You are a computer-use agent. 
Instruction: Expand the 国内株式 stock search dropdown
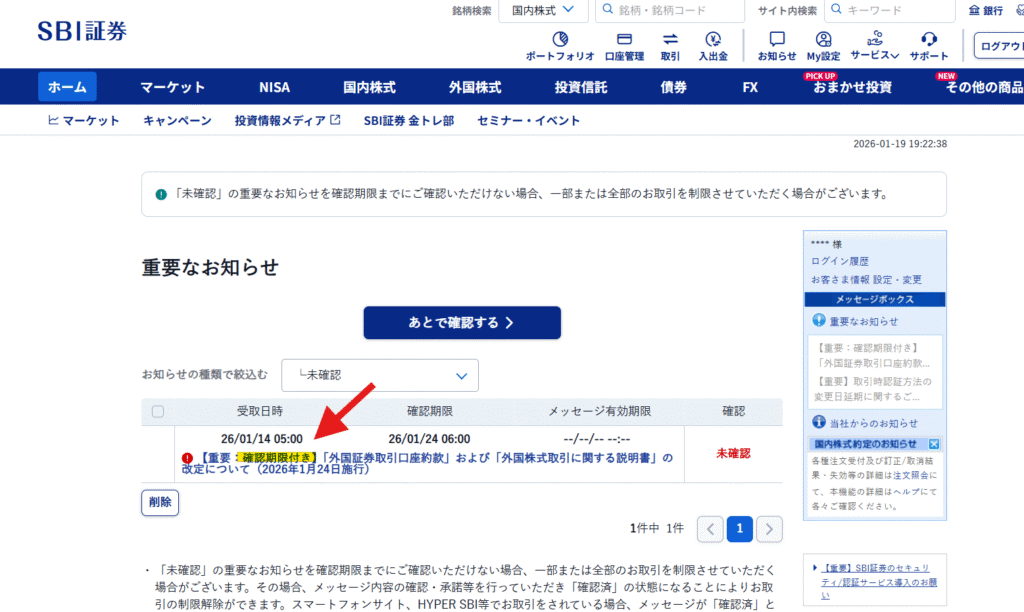coord(543,11)
